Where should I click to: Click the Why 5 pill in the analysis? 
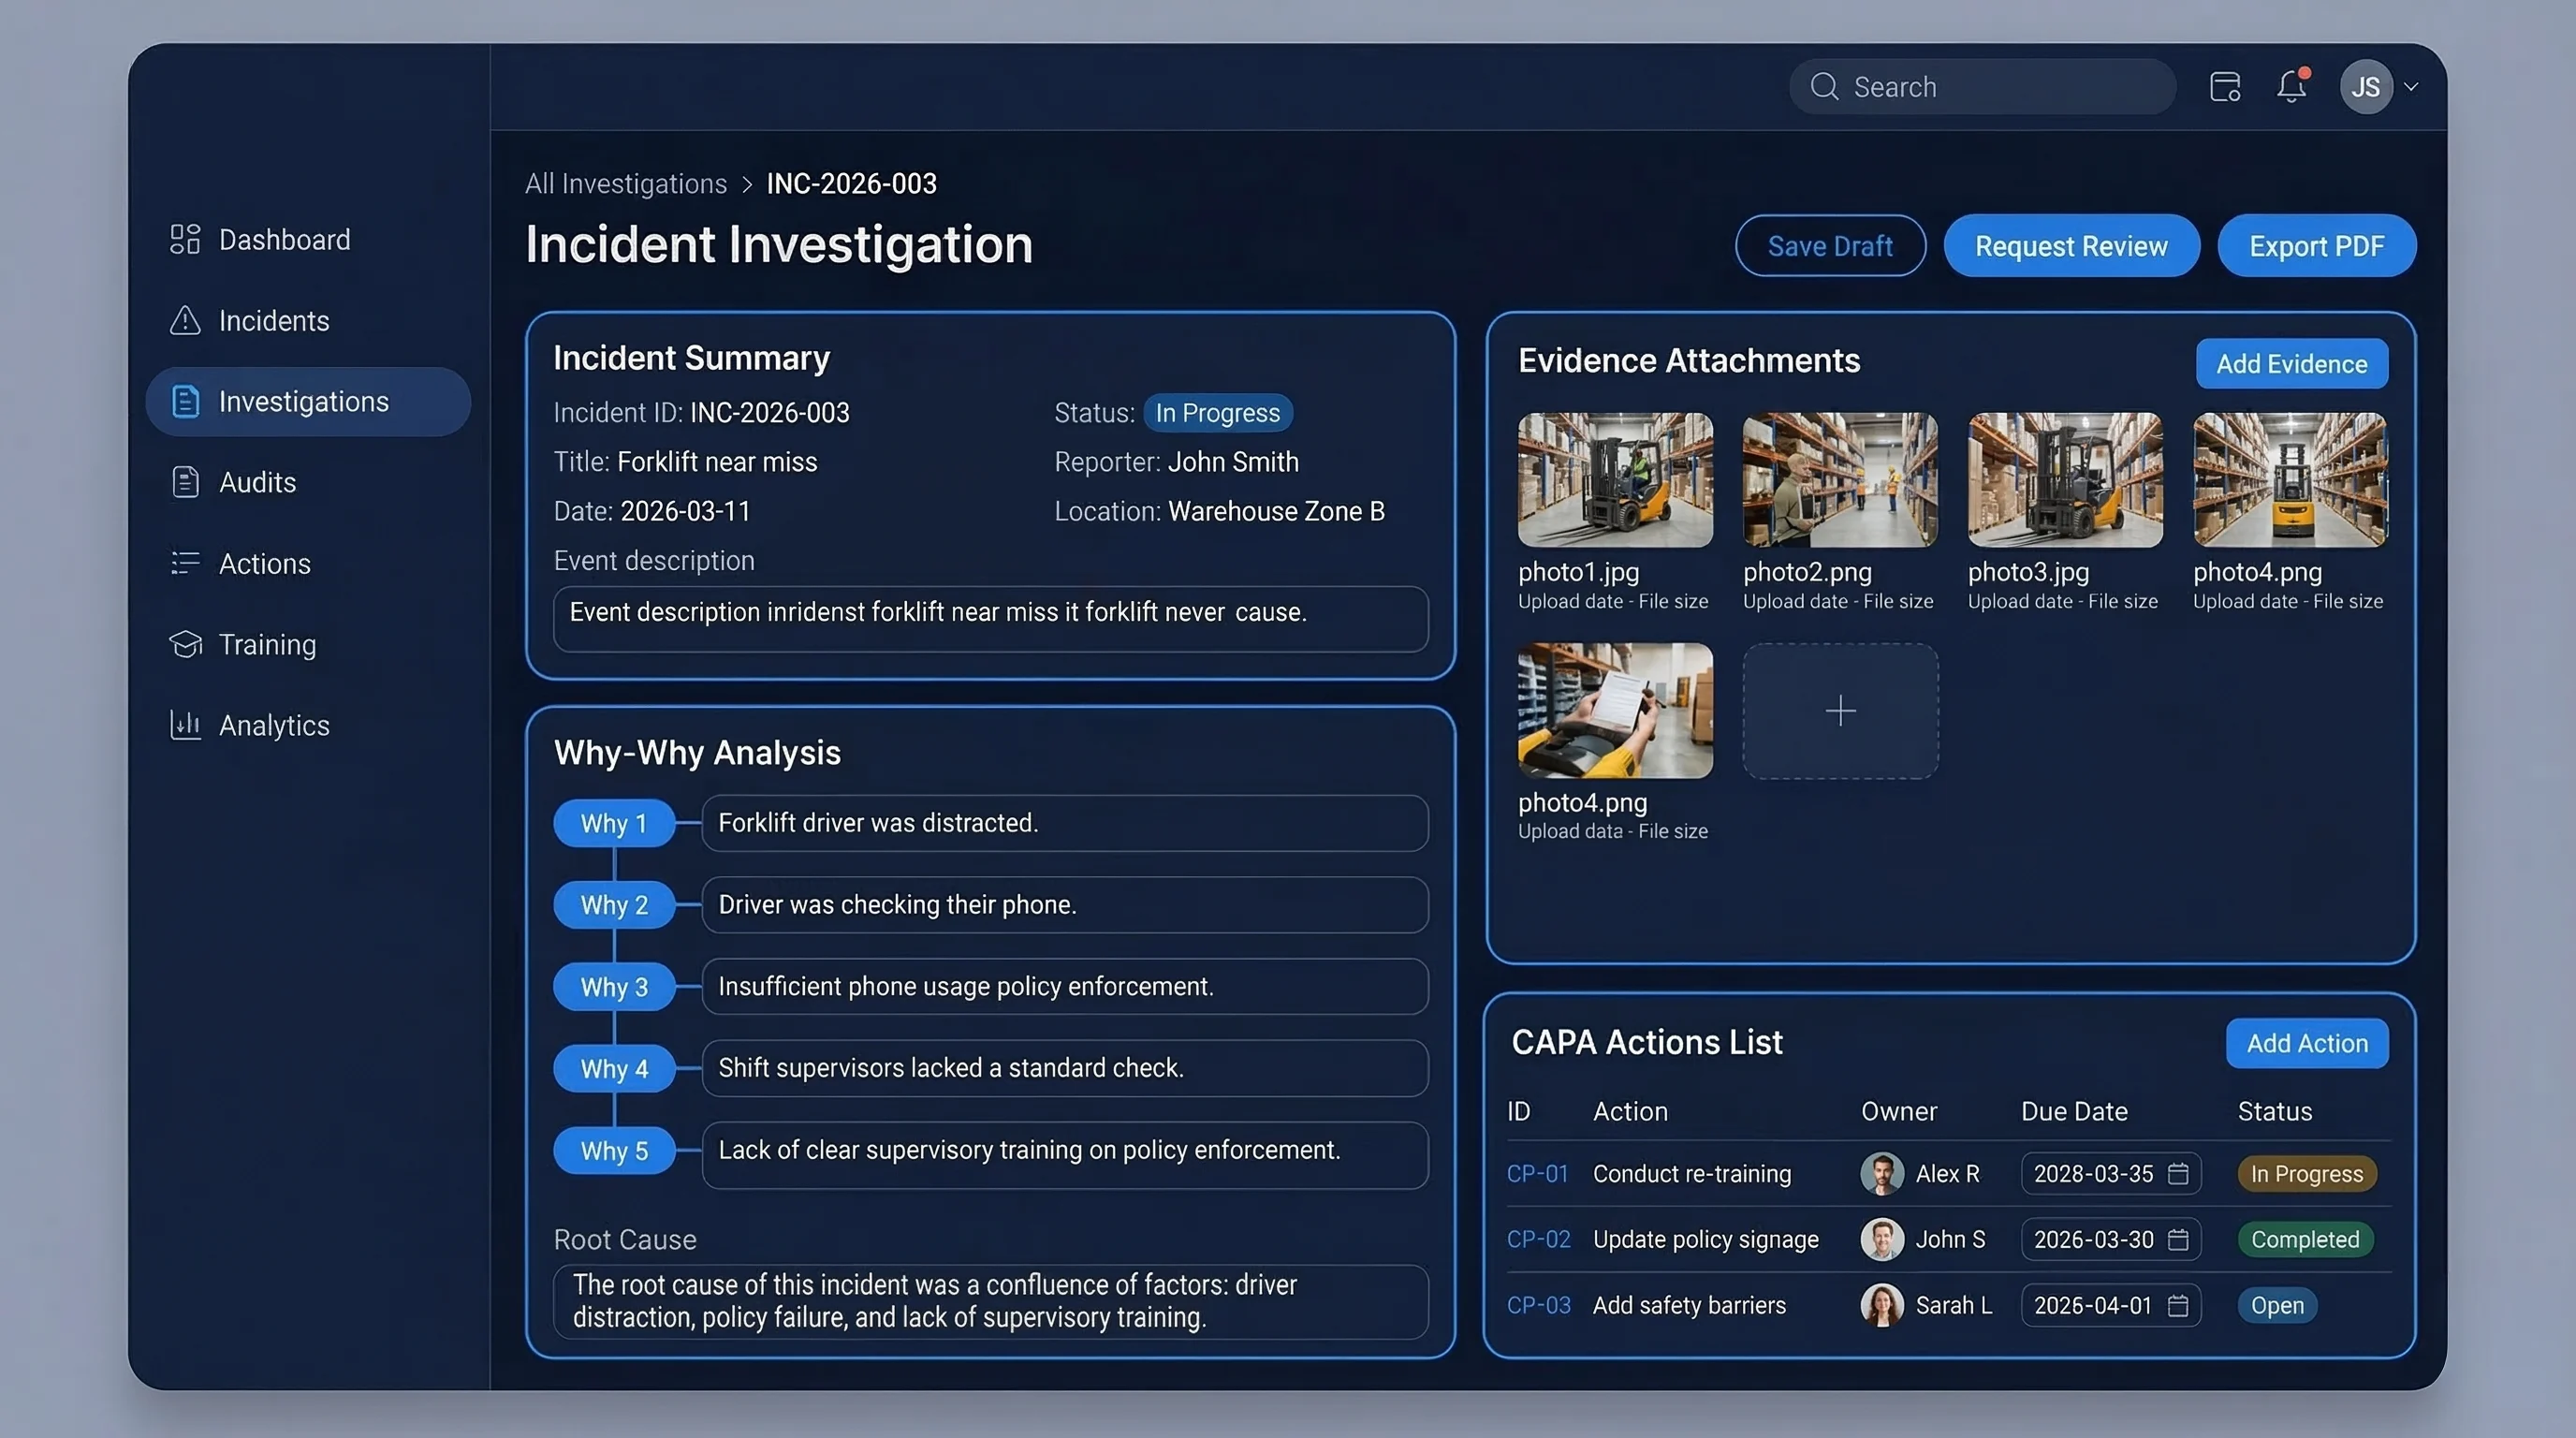click(x=613, y=1150)
